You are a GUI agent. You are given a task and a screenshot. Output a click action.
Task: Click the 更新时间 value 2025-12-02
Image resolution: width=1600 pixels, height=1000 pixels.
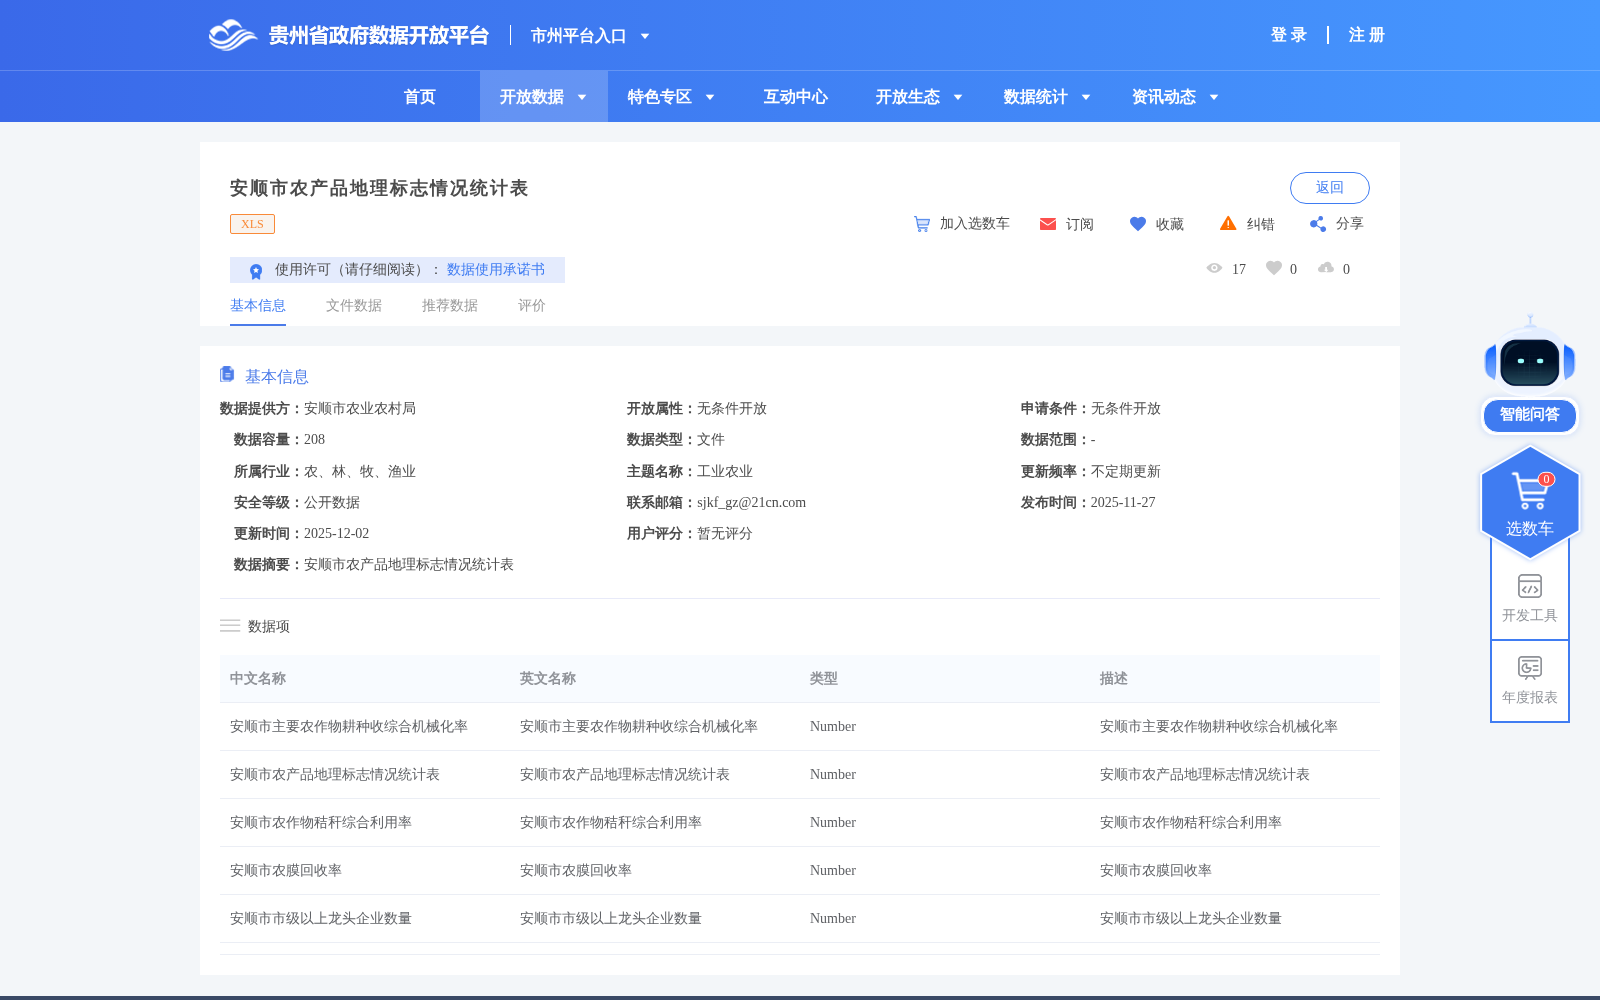pos(336,534)
